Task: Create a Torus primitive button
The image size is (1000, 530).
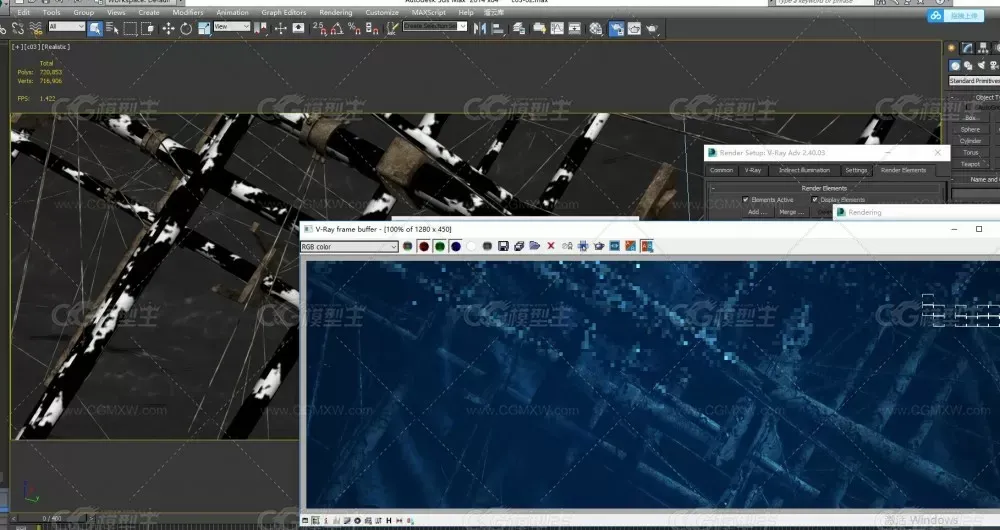Action: click(970, 152)
